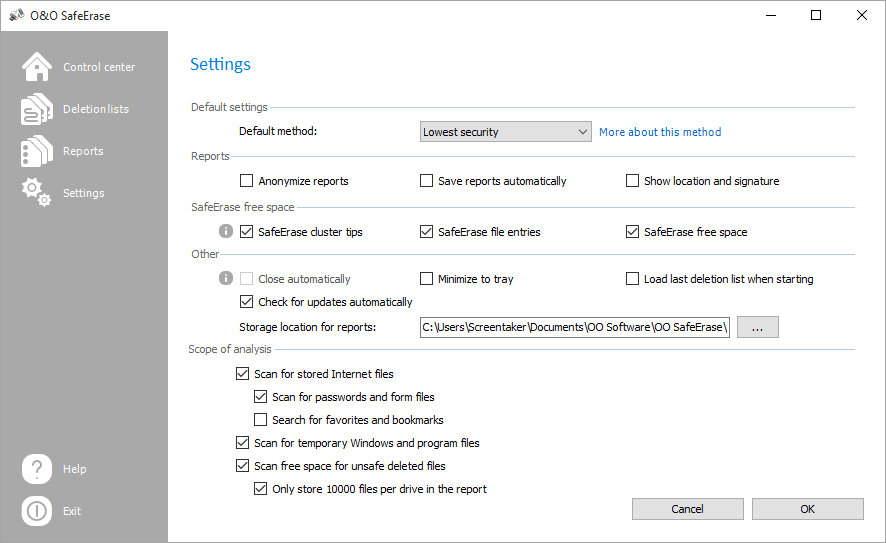Enable Minimize to tray
The width and height of the screenshot is (886, 543).
pyautogui.click(x=427, y=279)
